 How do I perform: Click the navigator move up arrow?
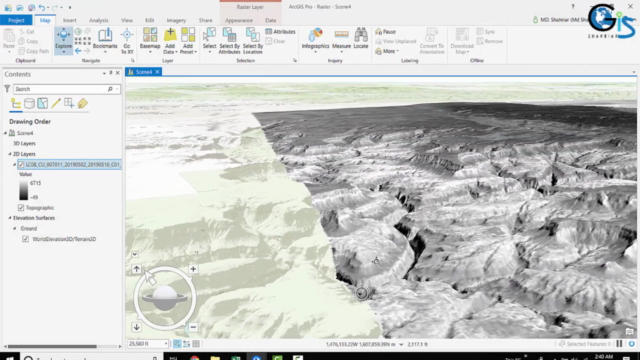click(x=136, y=269)
